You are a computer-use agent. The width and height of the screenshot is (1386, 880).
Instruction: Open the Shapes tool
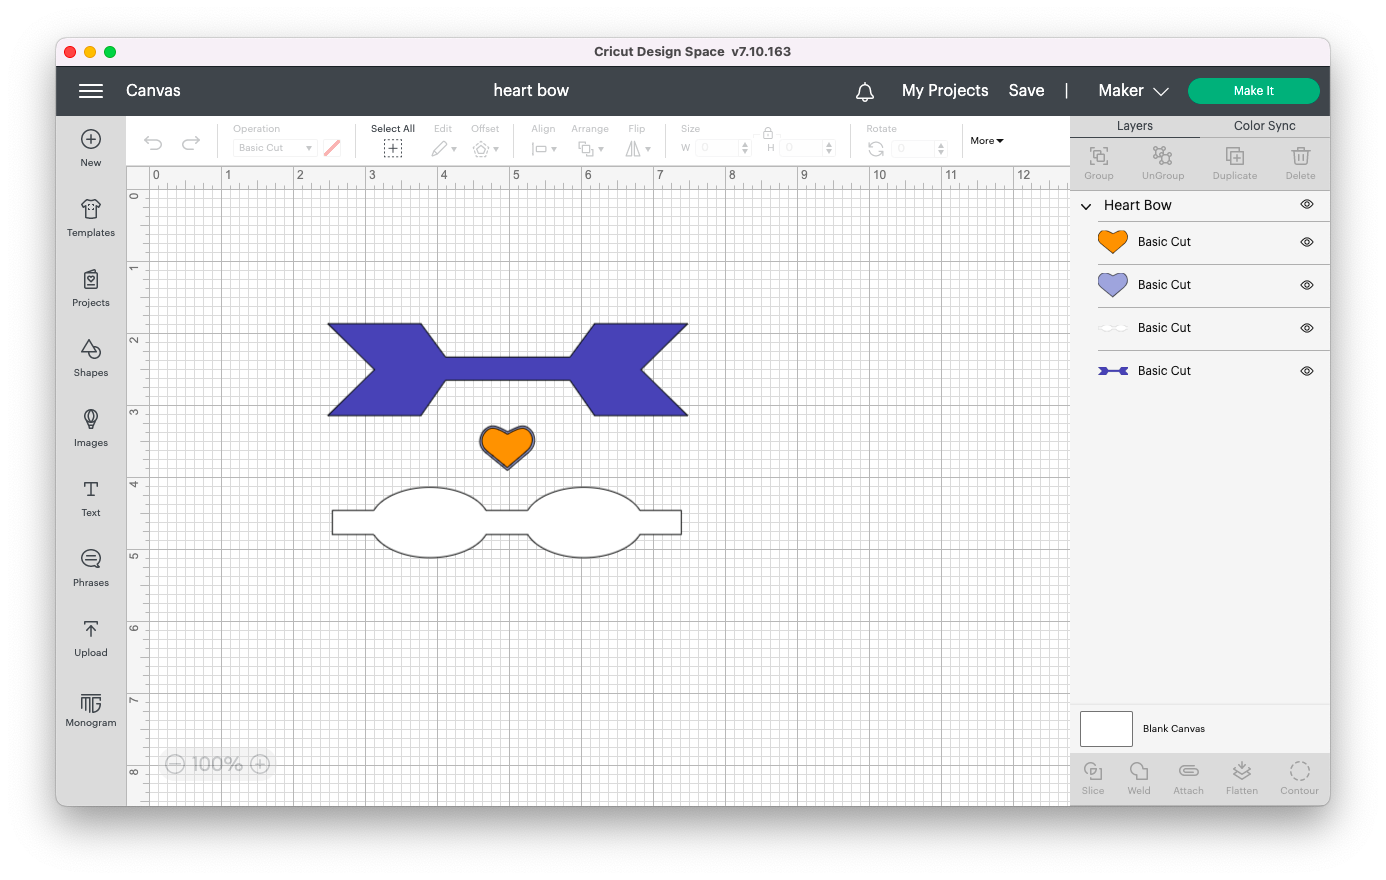point(91,356)
